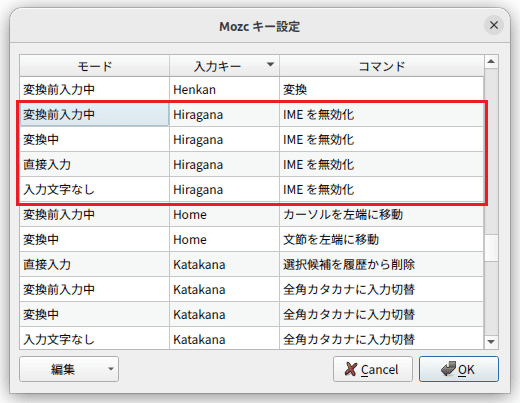This screenshot has height=403, width=520.
Task: Select 変換前入力中 mode in Home row
Action: click(x=95, y=214)
